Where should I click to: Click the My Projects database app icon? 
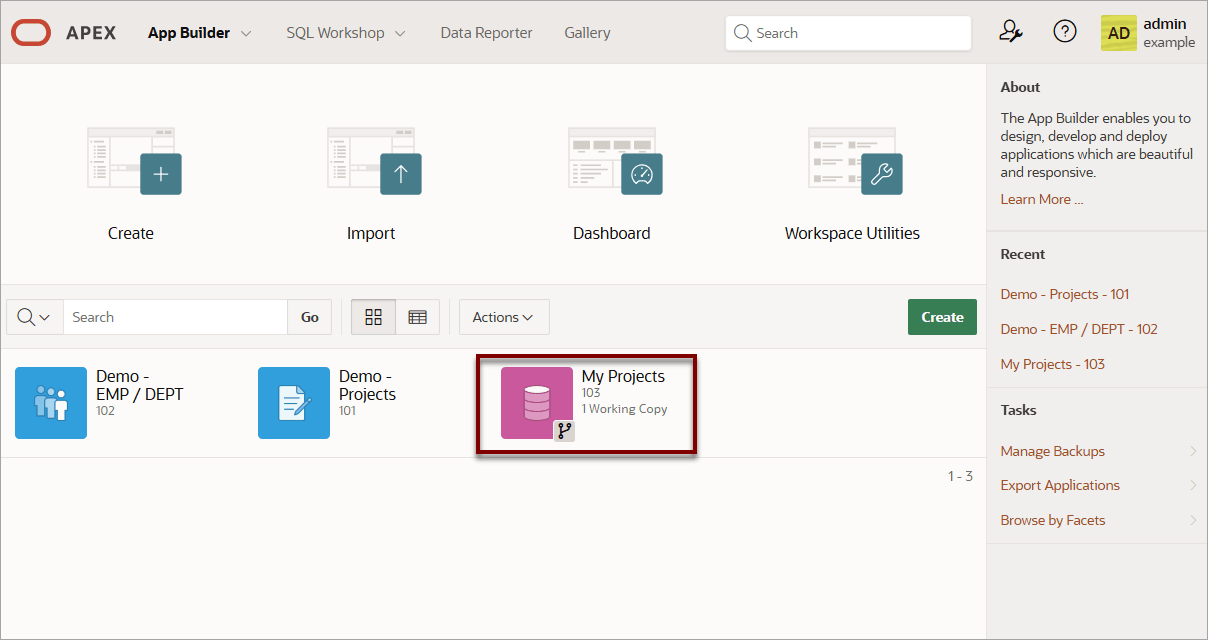537,403
